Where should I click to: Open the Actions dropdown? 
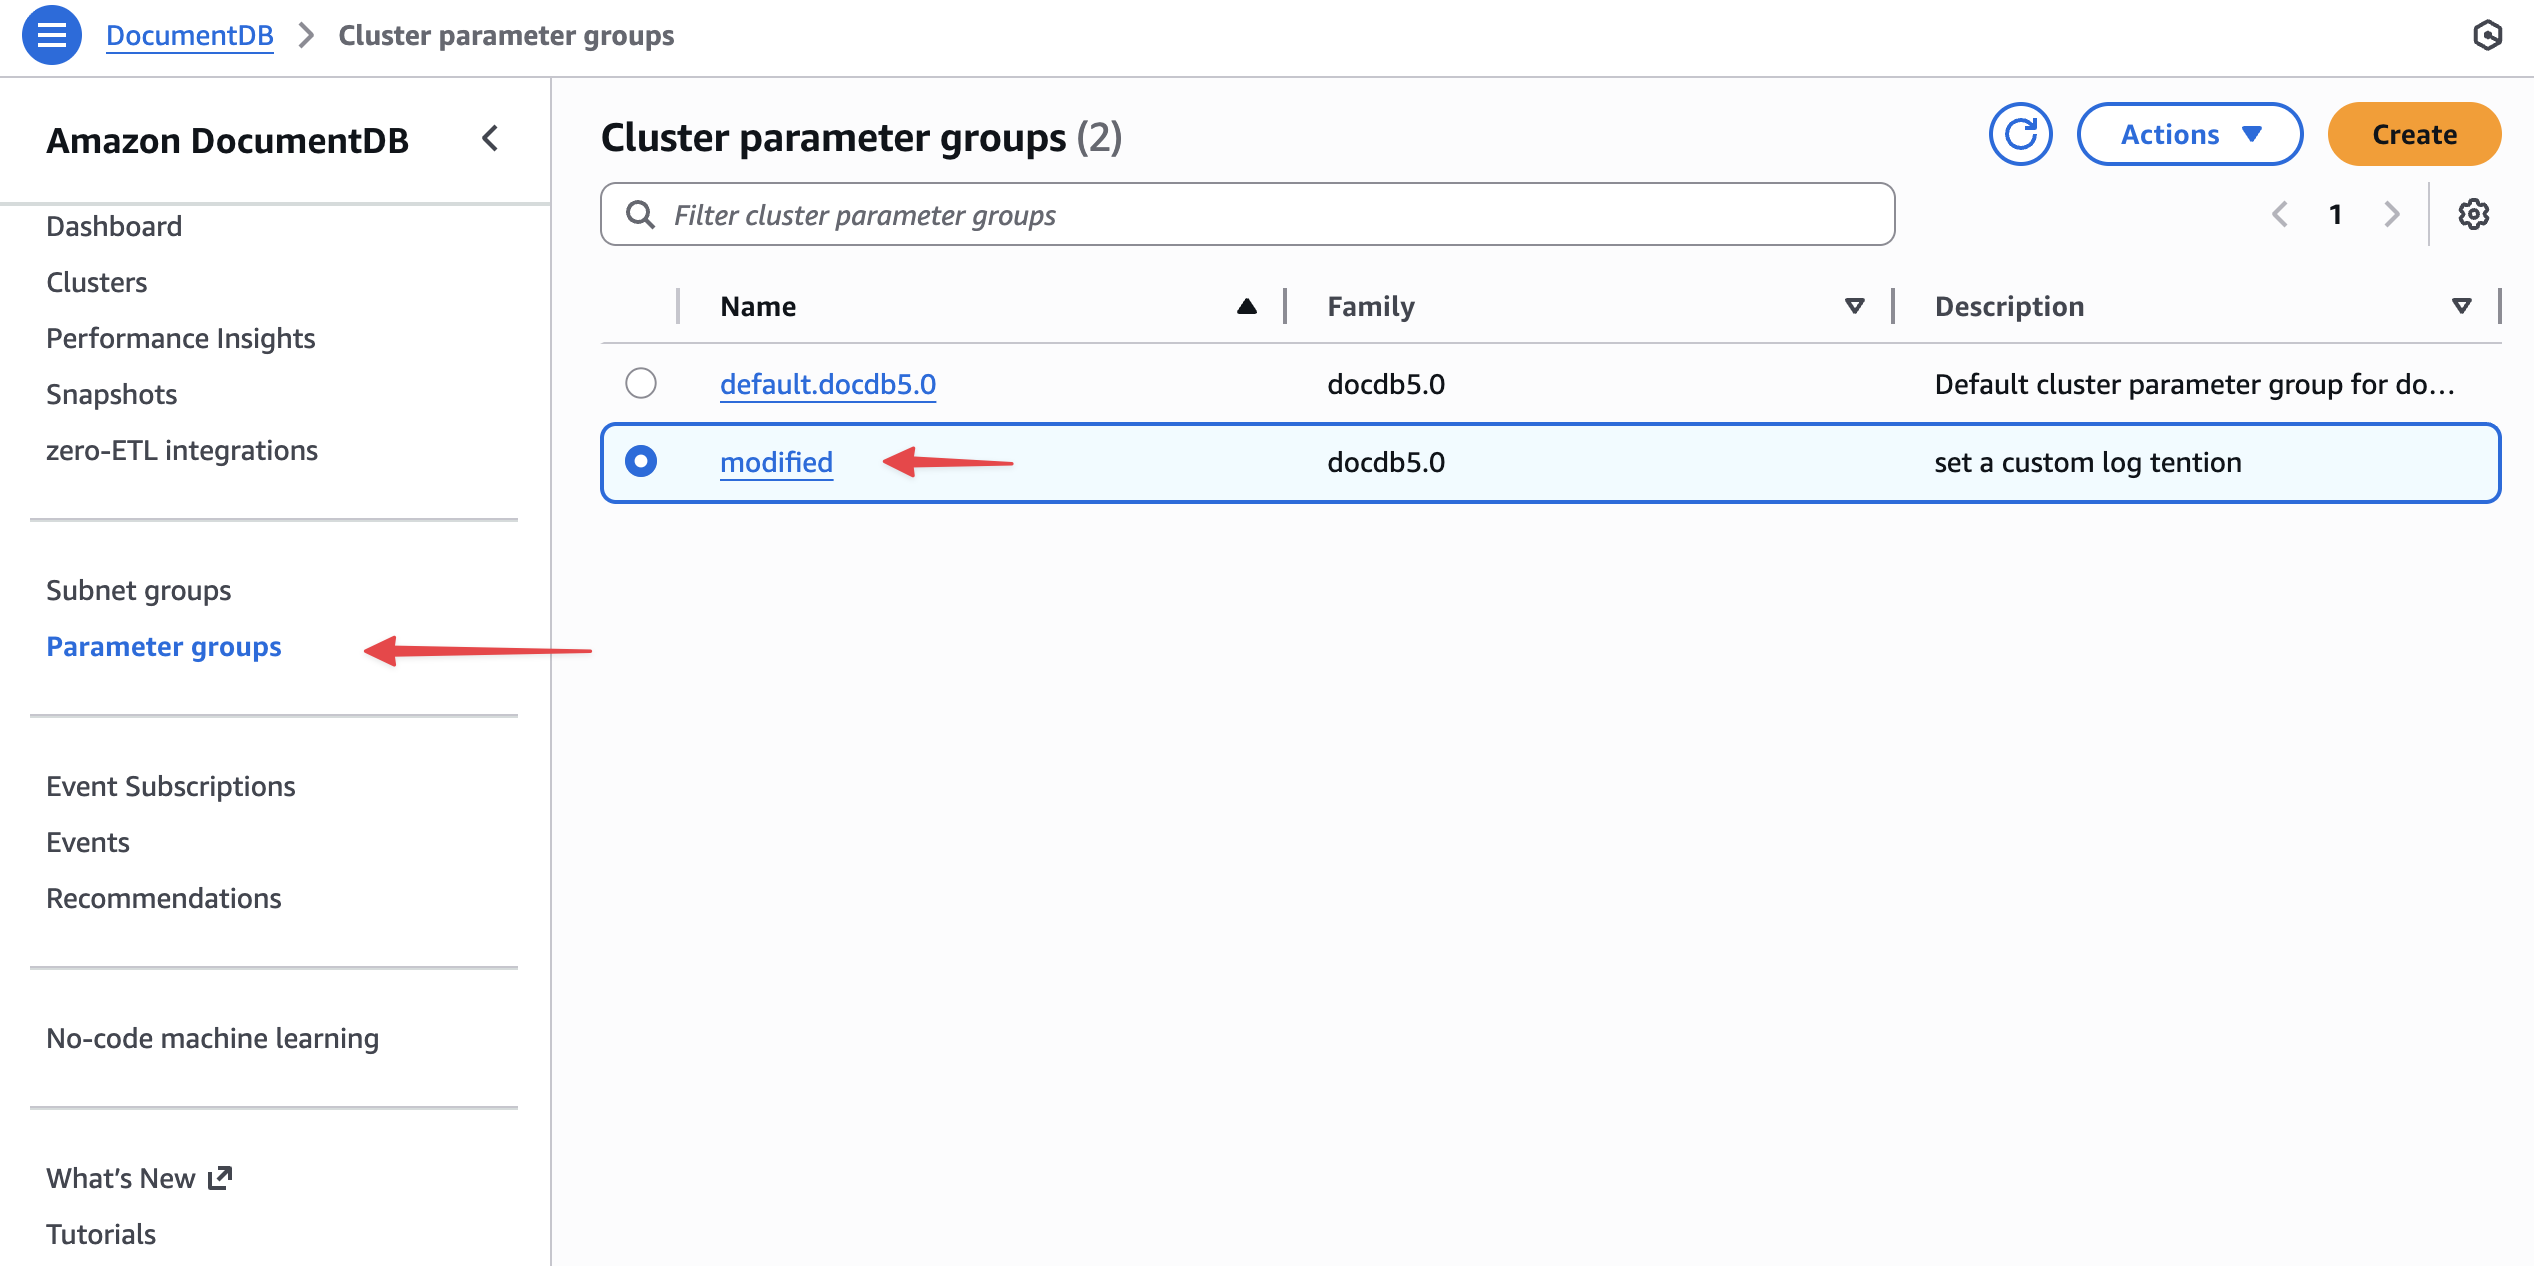pyautogui.click(x=2190, y=133)
